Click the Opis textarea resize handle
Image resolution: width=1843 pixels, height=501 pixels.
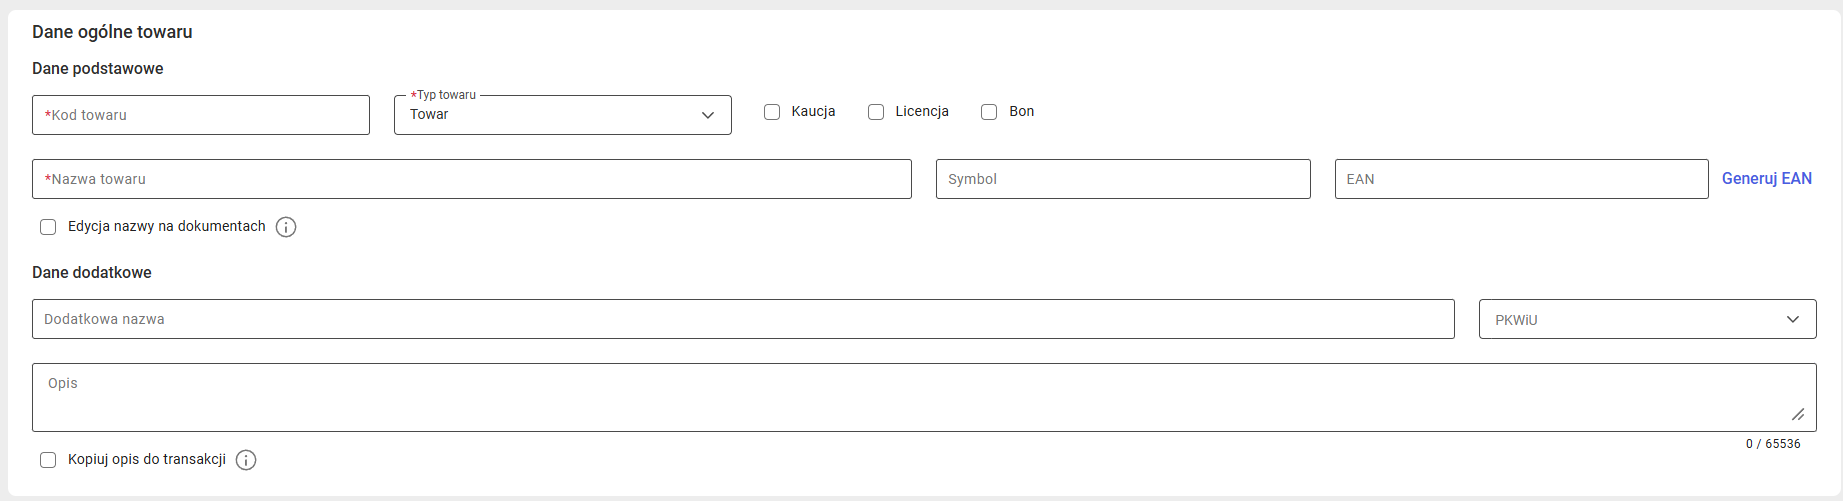point(1798,414)
